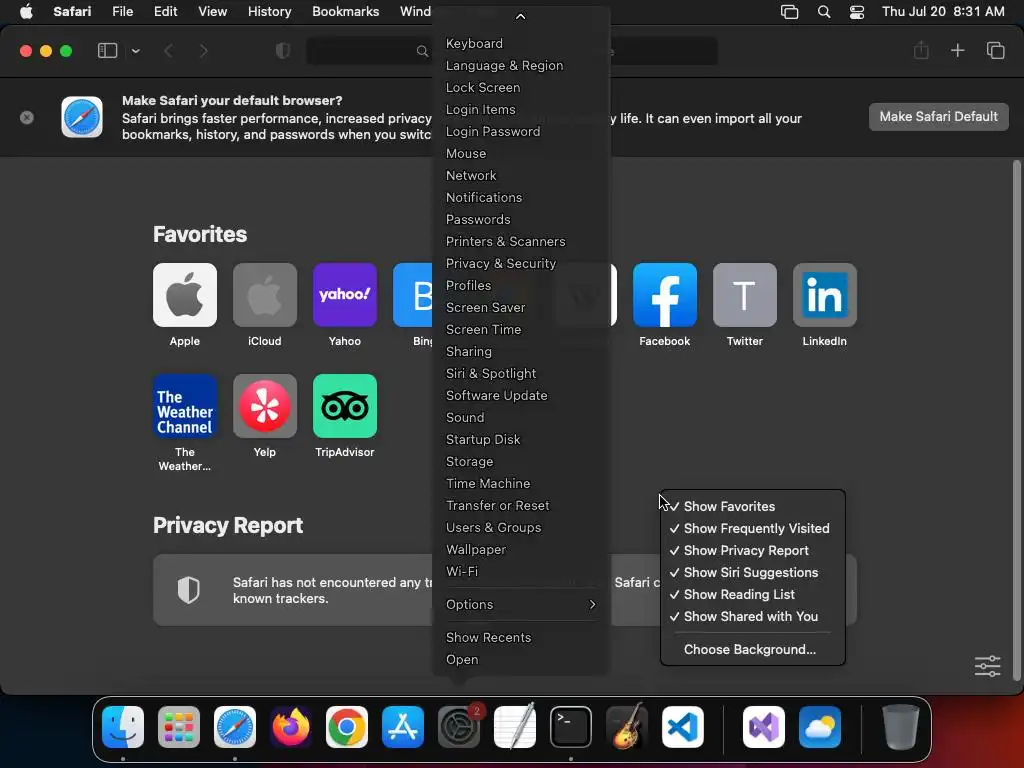Expand the Options submenu
The width and height of the screenshot is (1024, 768).
point(520,605)
